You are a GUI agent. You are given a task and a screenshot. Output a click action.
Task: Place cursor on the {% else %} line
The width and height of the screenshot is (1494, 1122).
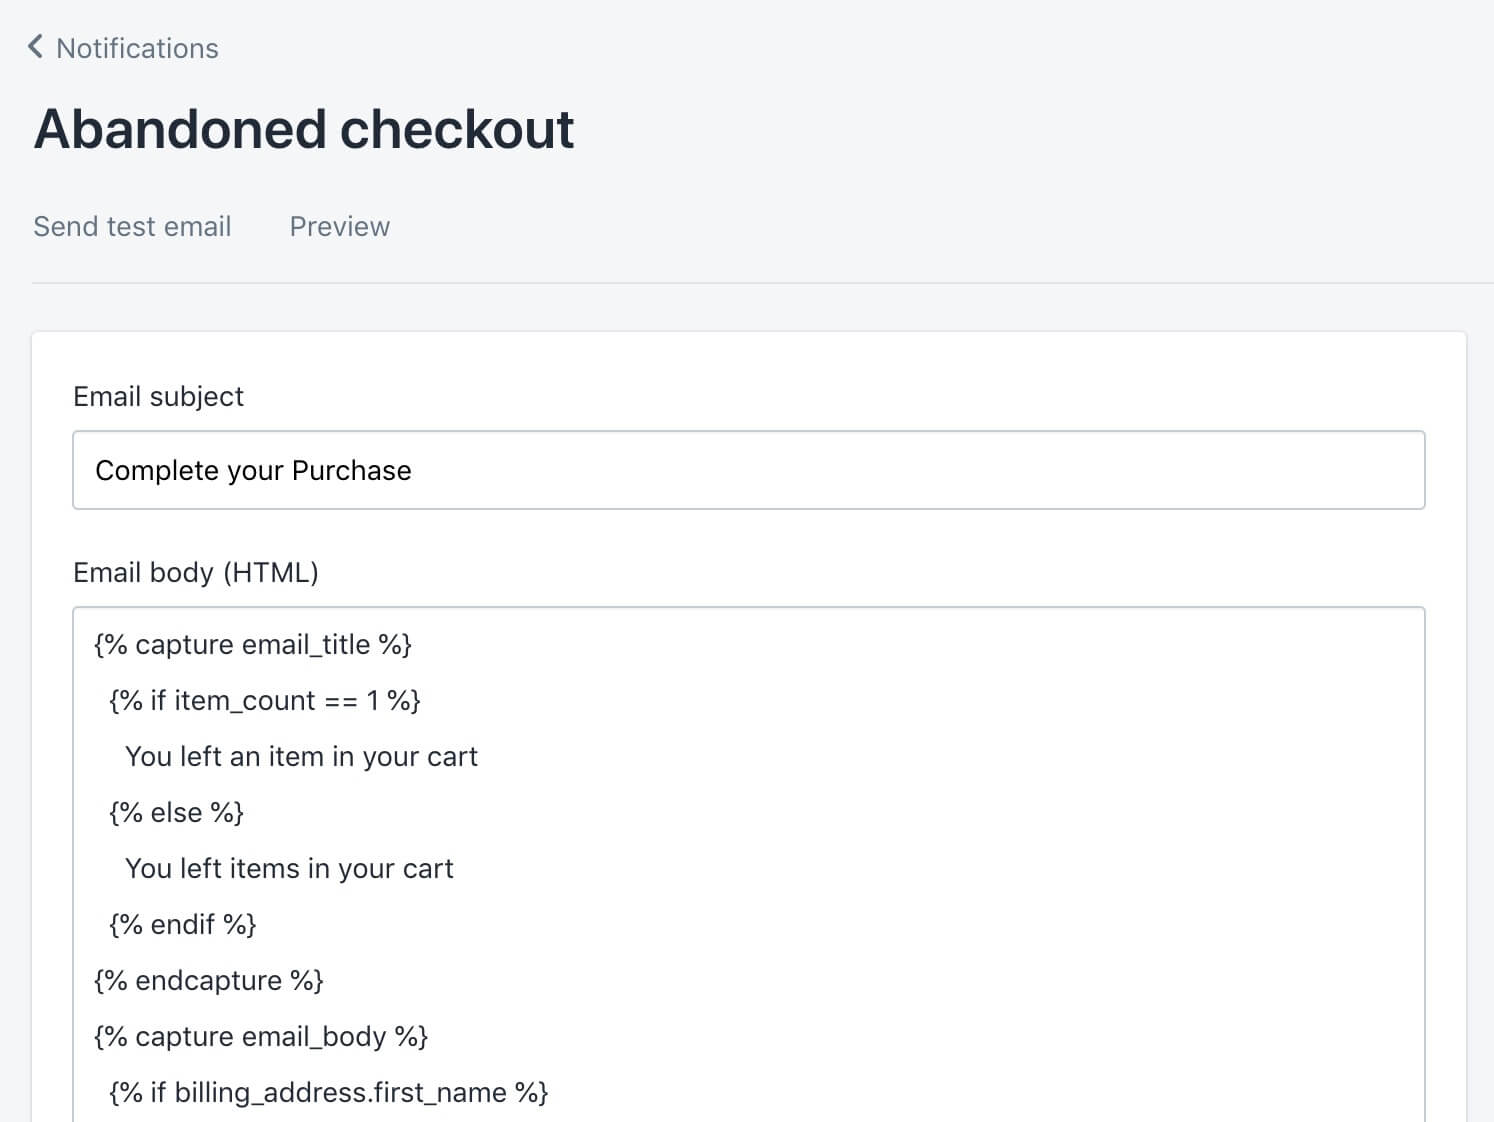click(x=176, y=813)
